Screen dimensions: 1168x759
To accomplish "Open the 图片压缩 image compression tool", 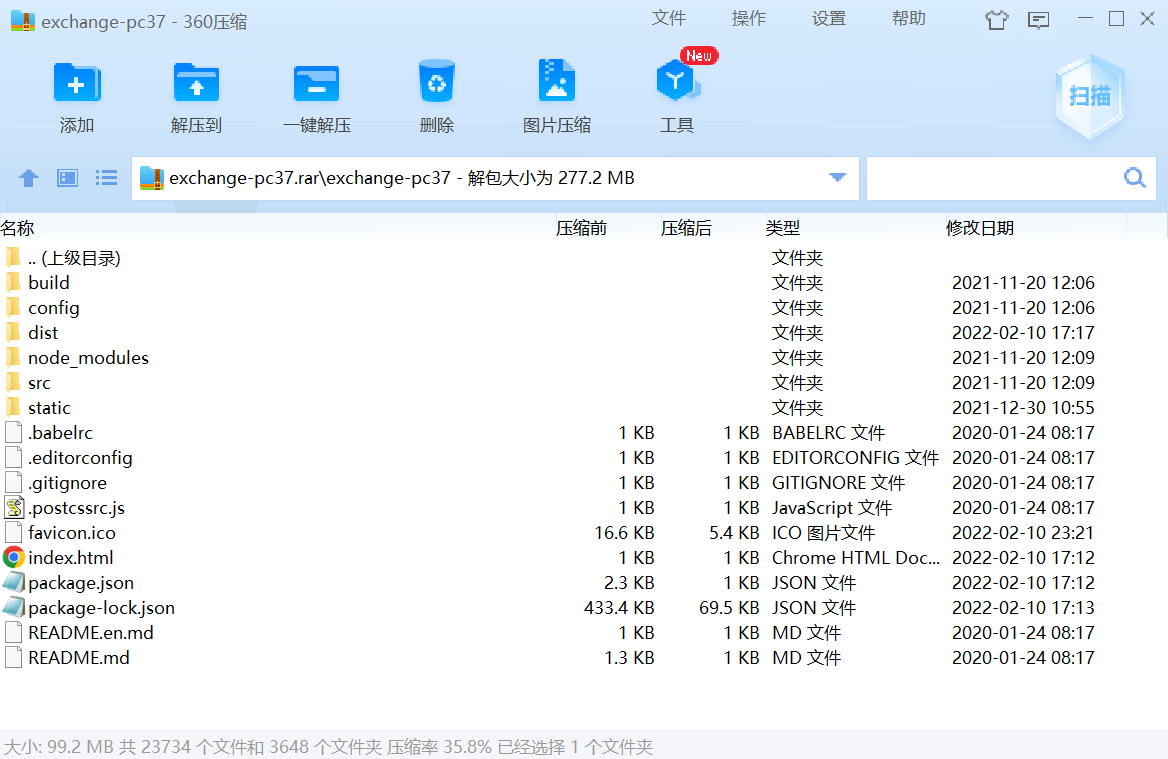I will click(557, 95).
